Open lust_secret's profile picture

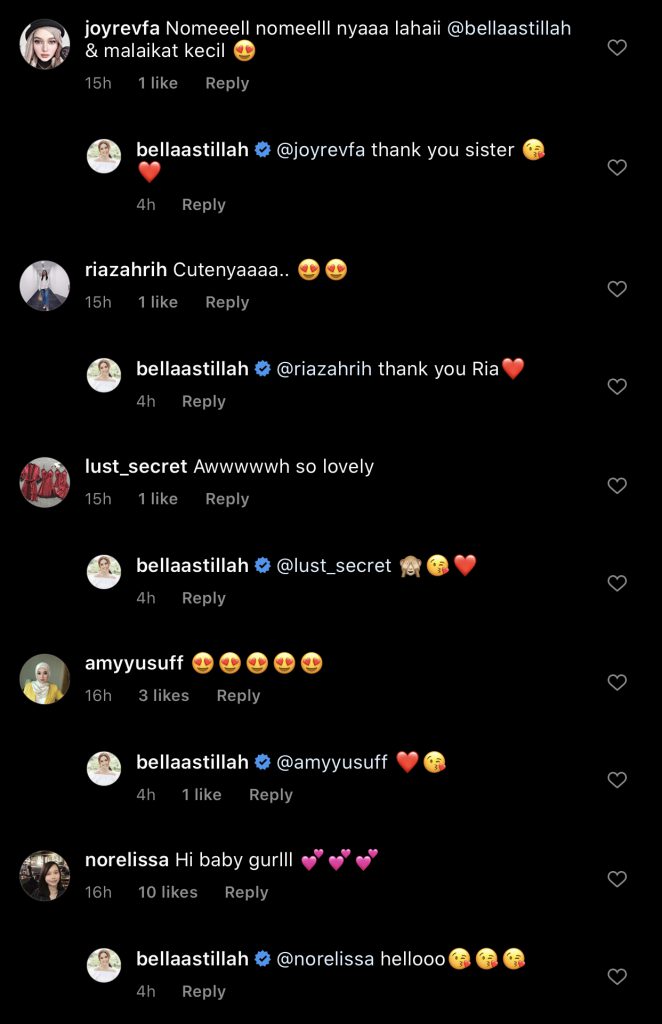point(44,484)
